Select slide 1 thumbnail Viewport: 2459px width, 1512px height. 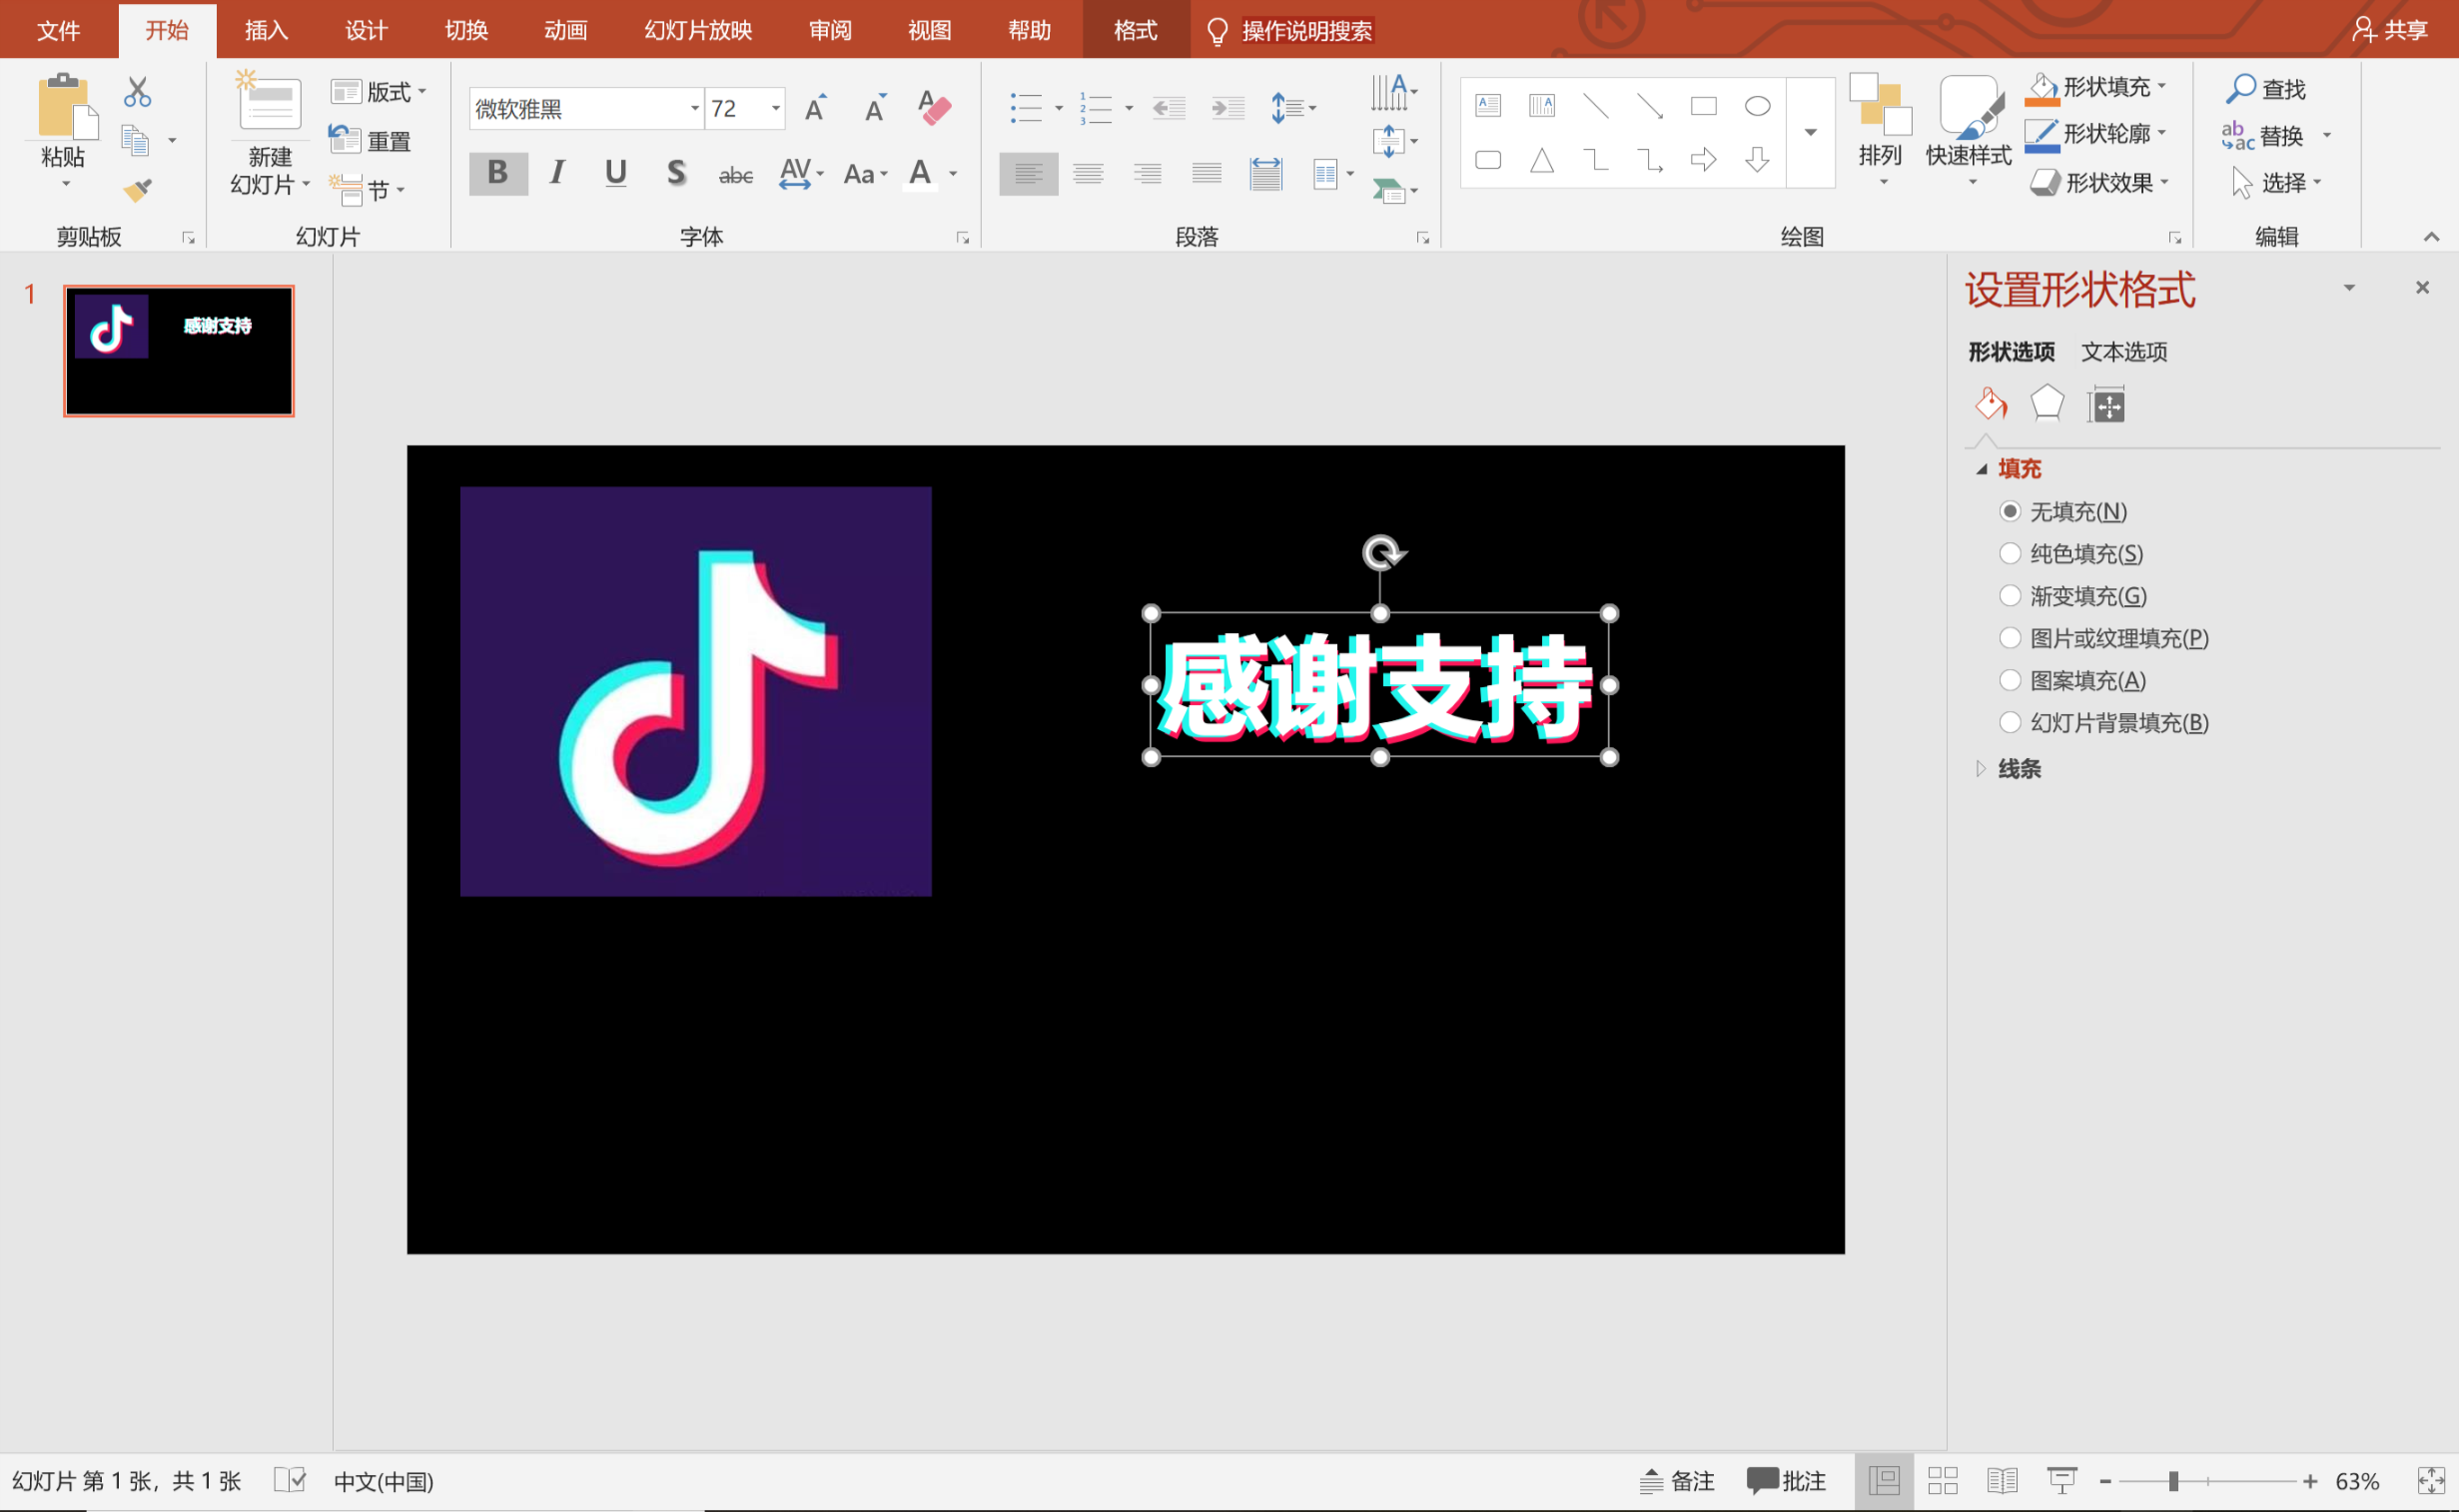179,351
